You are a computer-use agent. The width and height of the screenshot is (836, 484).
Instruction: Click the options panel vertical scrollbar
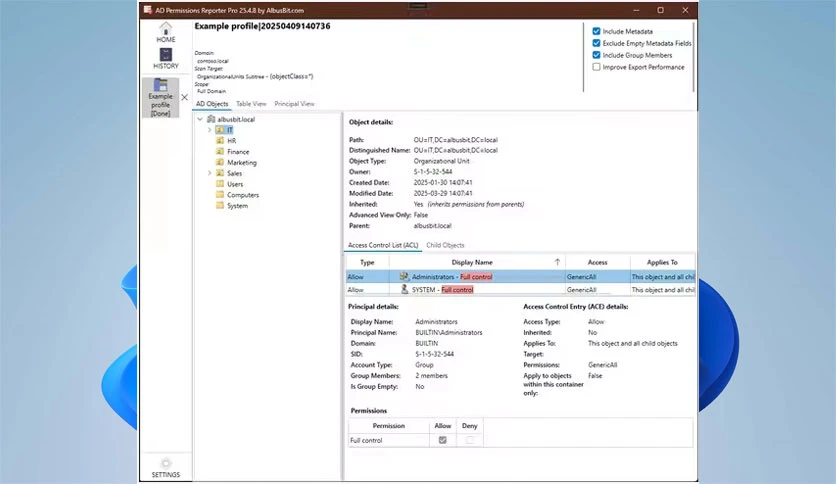coord(693,57)
